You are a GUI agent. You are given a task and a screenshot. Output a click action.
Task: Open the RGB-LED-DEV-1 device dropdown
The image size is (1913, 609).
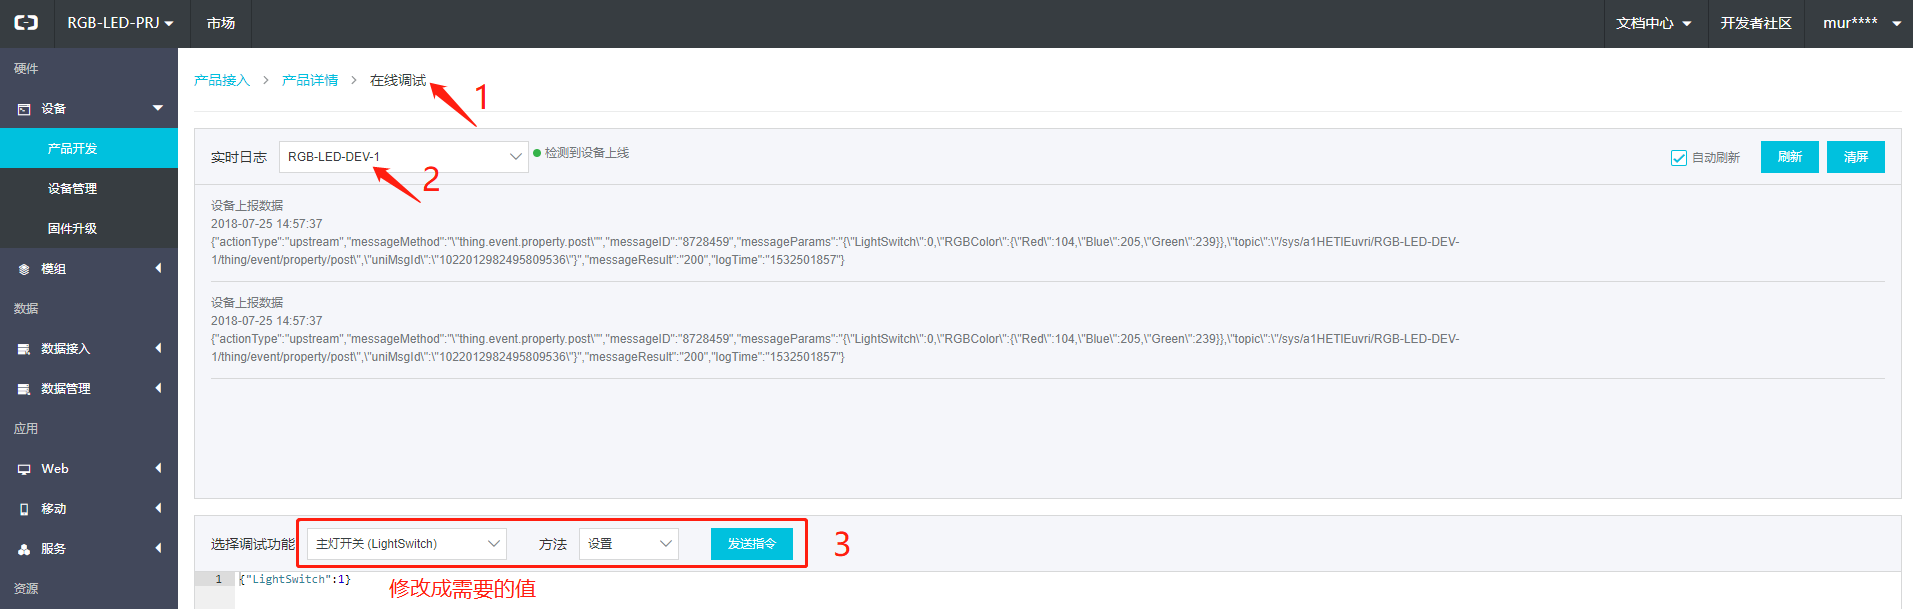coord(403,157)
